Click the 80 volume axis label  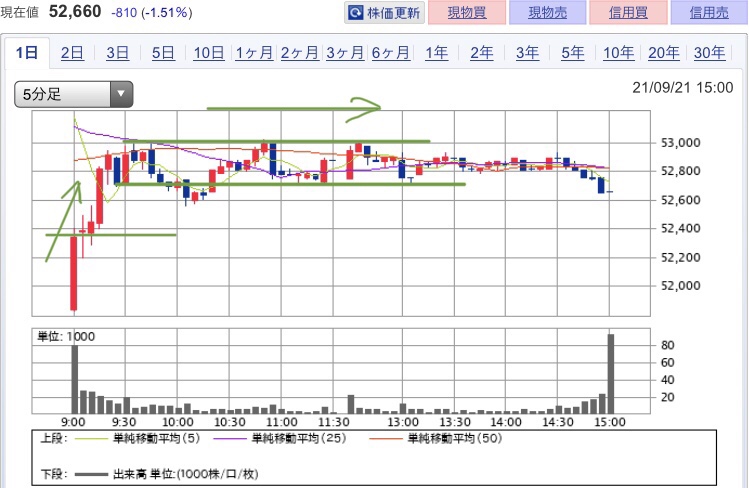pos(668,345)
